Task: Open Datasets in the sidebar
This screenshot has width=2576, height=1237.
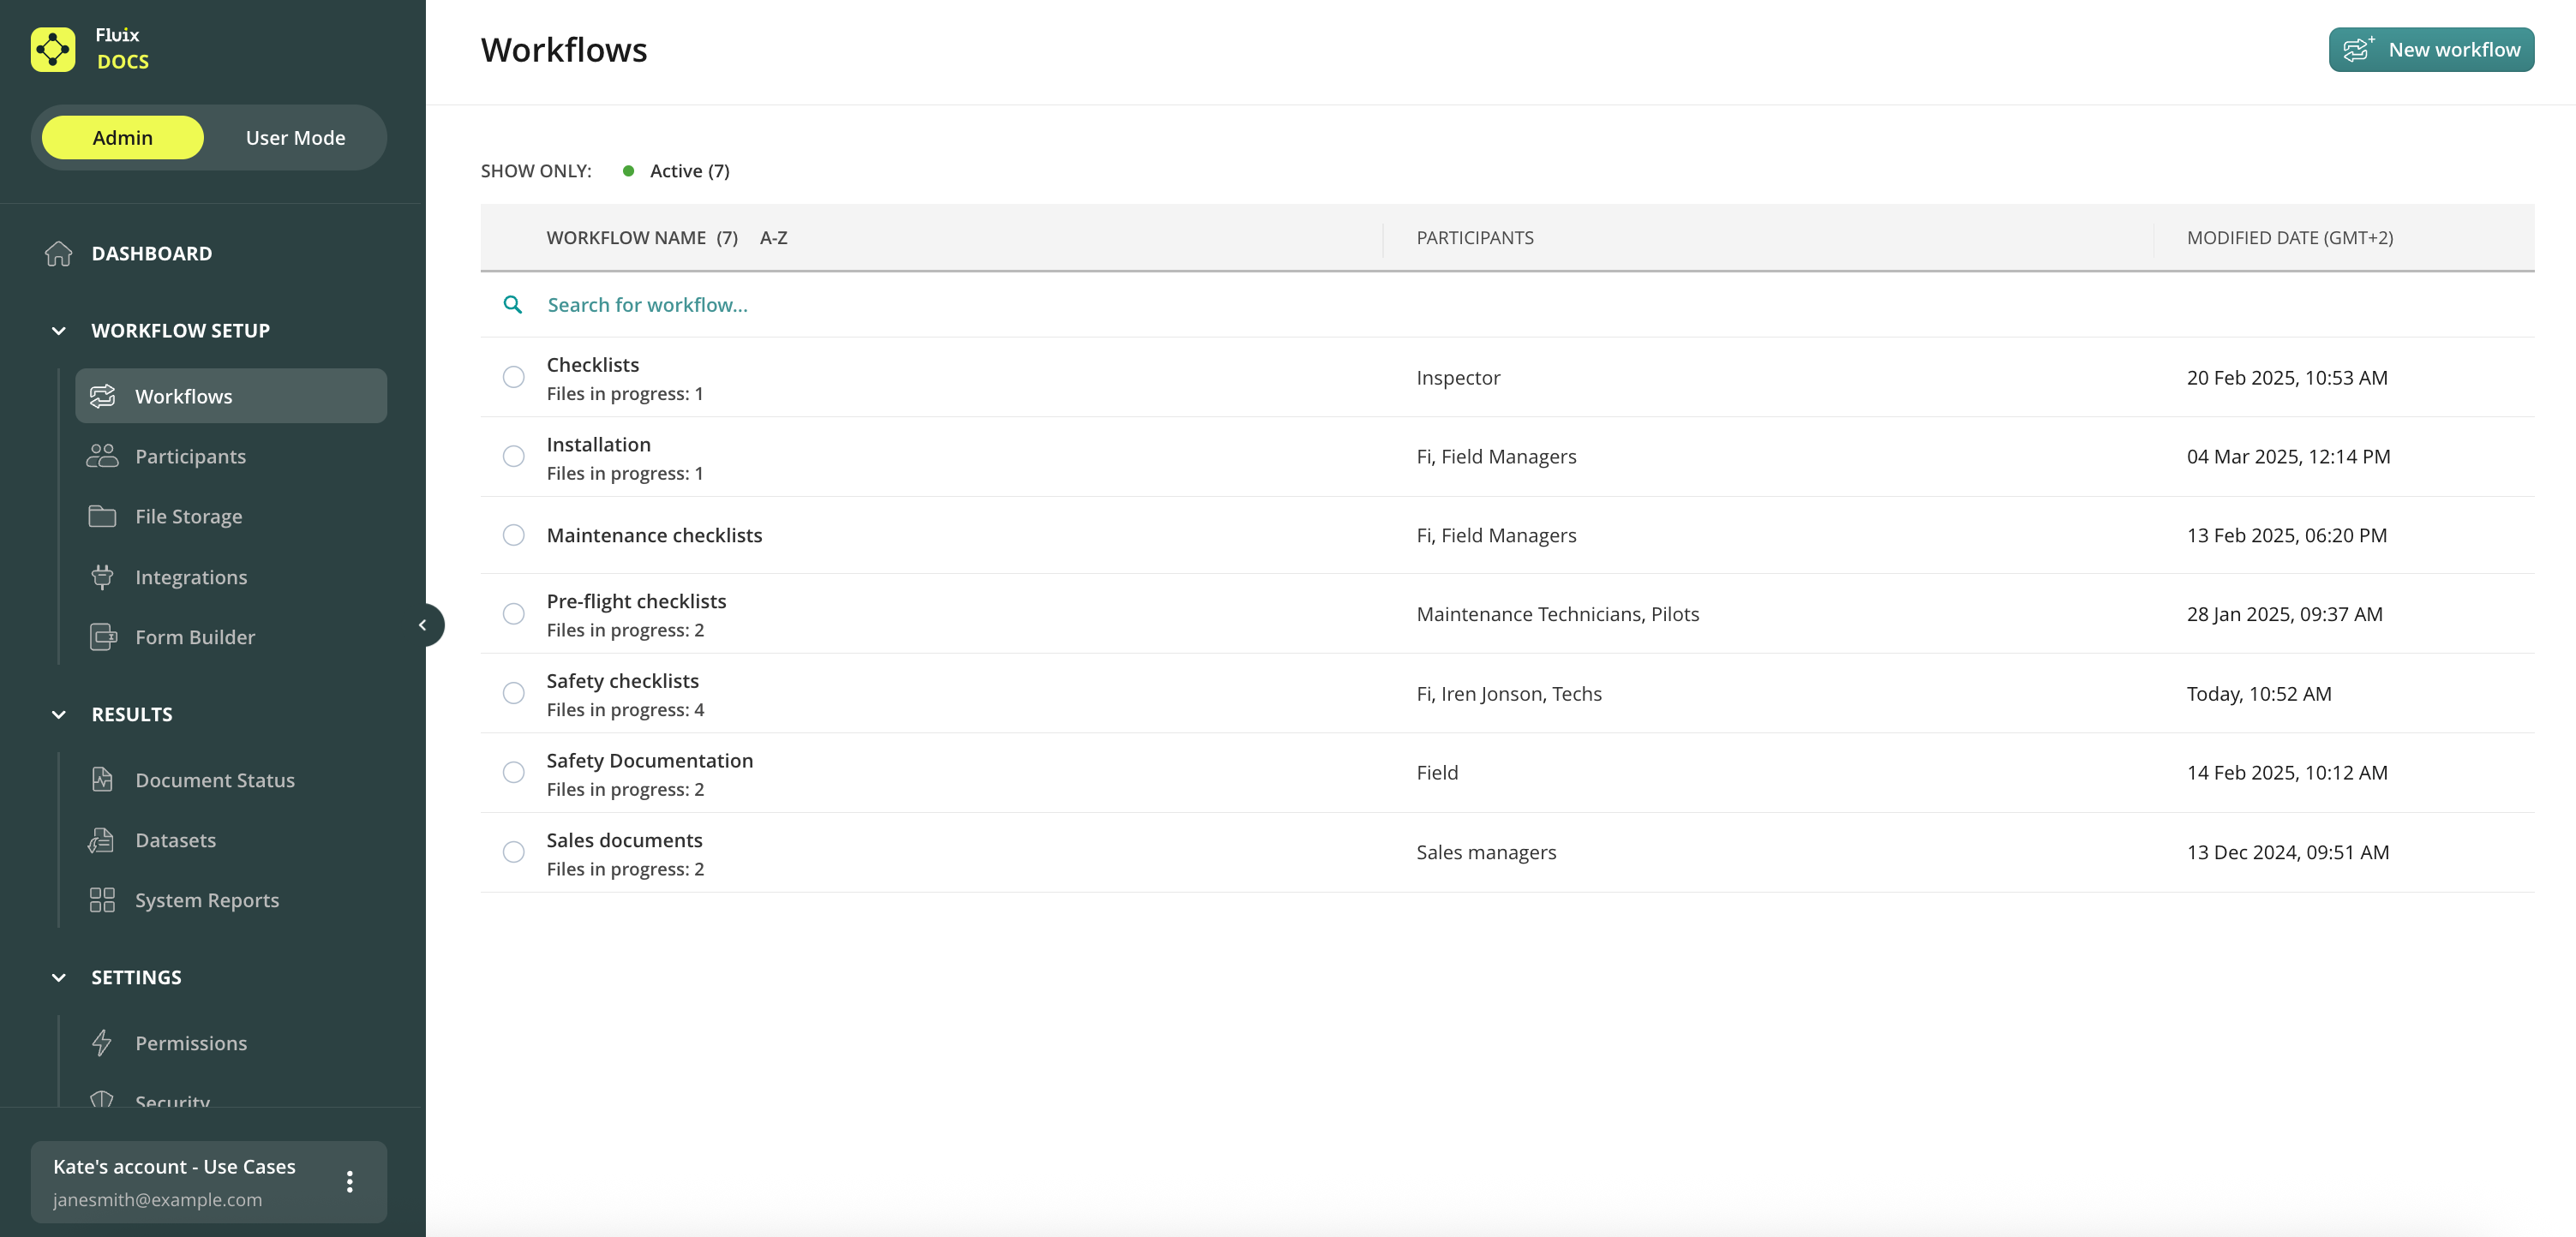Action: coord(175,840)
